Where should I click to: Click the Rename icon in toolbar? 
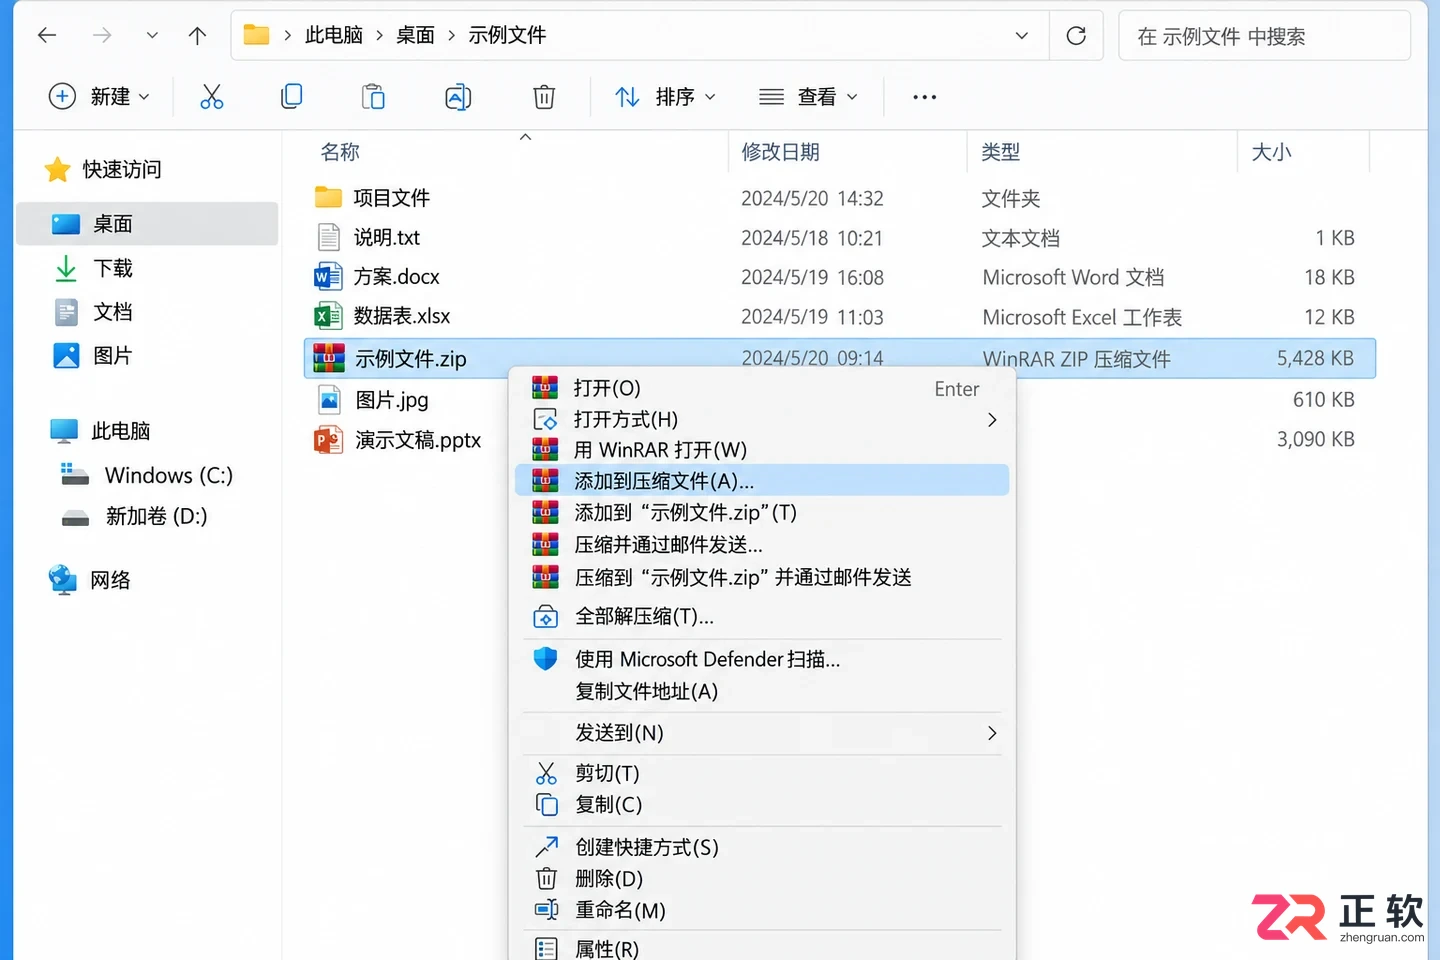tap(458, 97)
